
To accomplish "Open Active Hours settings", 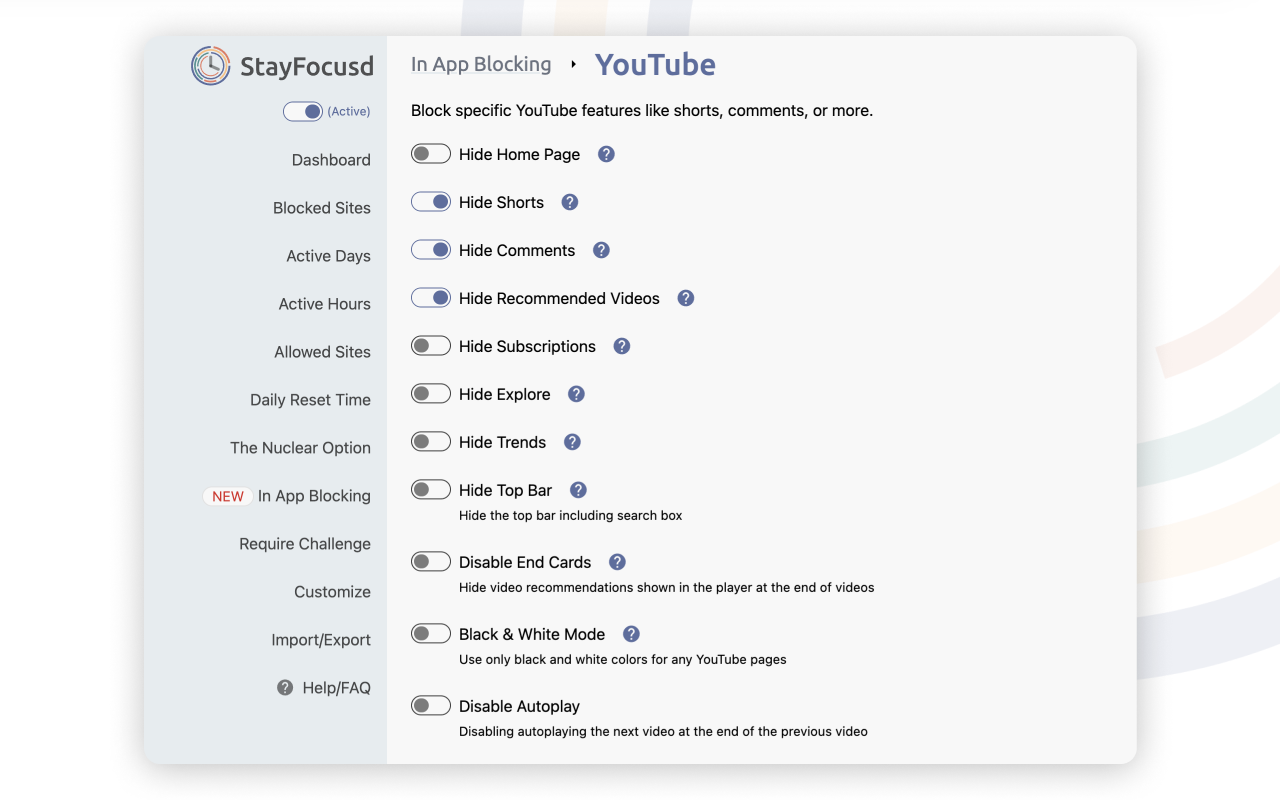I will coord(324,304).
